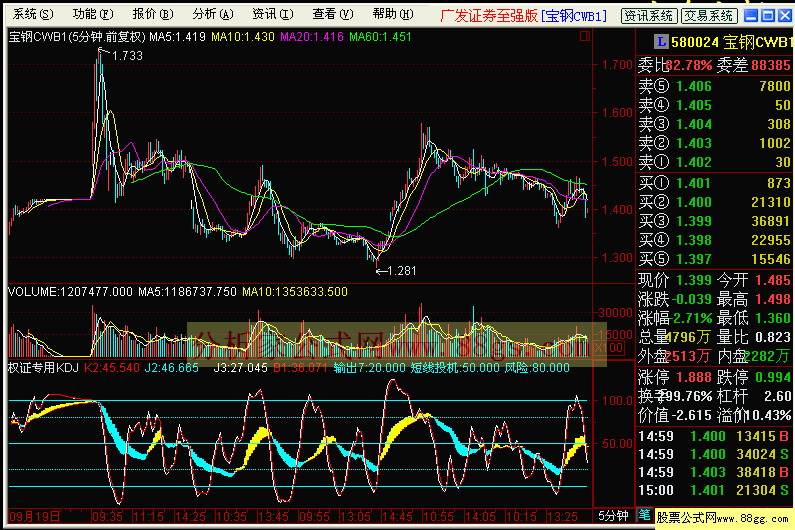Click the 5分钟 period label
This screenshot has height=530, width=795.
click(613, 516)
